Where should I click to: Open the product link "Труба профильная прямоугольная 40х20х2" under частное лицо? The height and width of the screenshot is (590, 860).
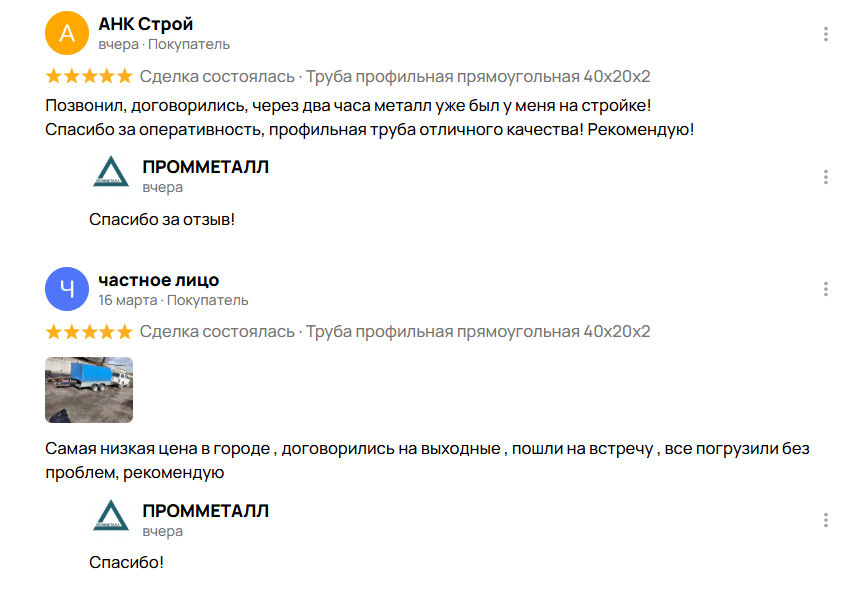[x=478, y=332]
